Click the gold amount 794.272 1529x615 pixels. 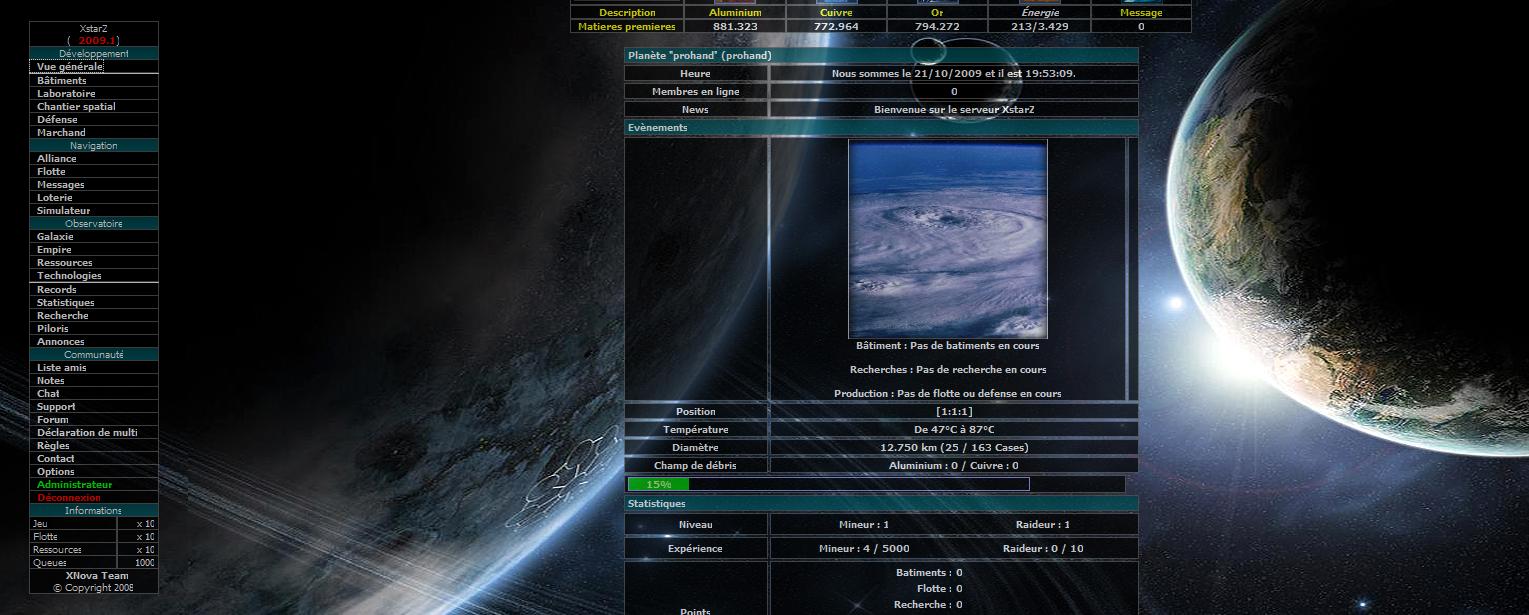tap(937, 27)
